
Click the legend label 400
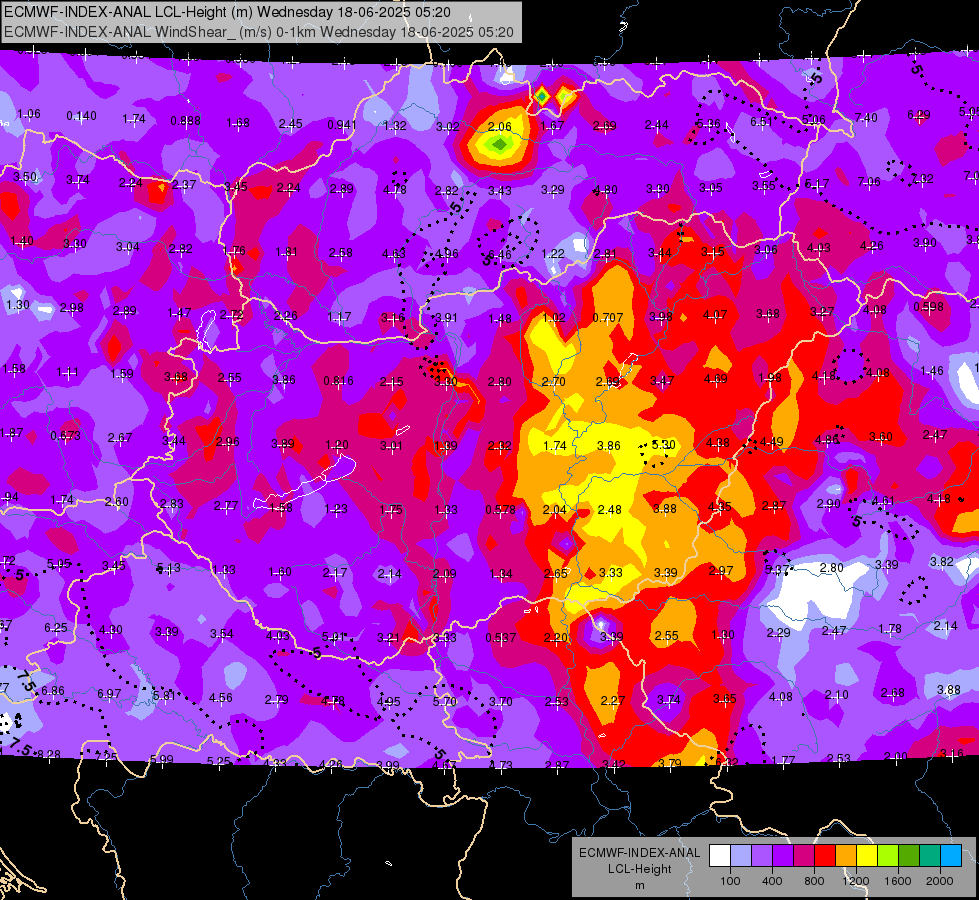tap(772, 881)
